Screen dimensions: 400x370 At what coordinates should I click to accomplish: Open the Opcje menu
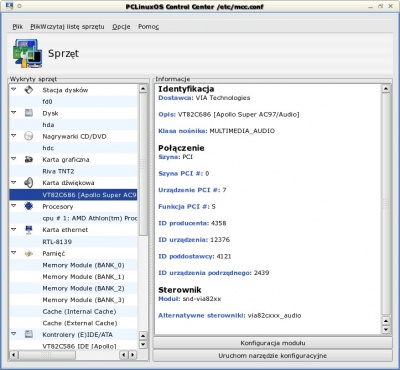point(121,27)
